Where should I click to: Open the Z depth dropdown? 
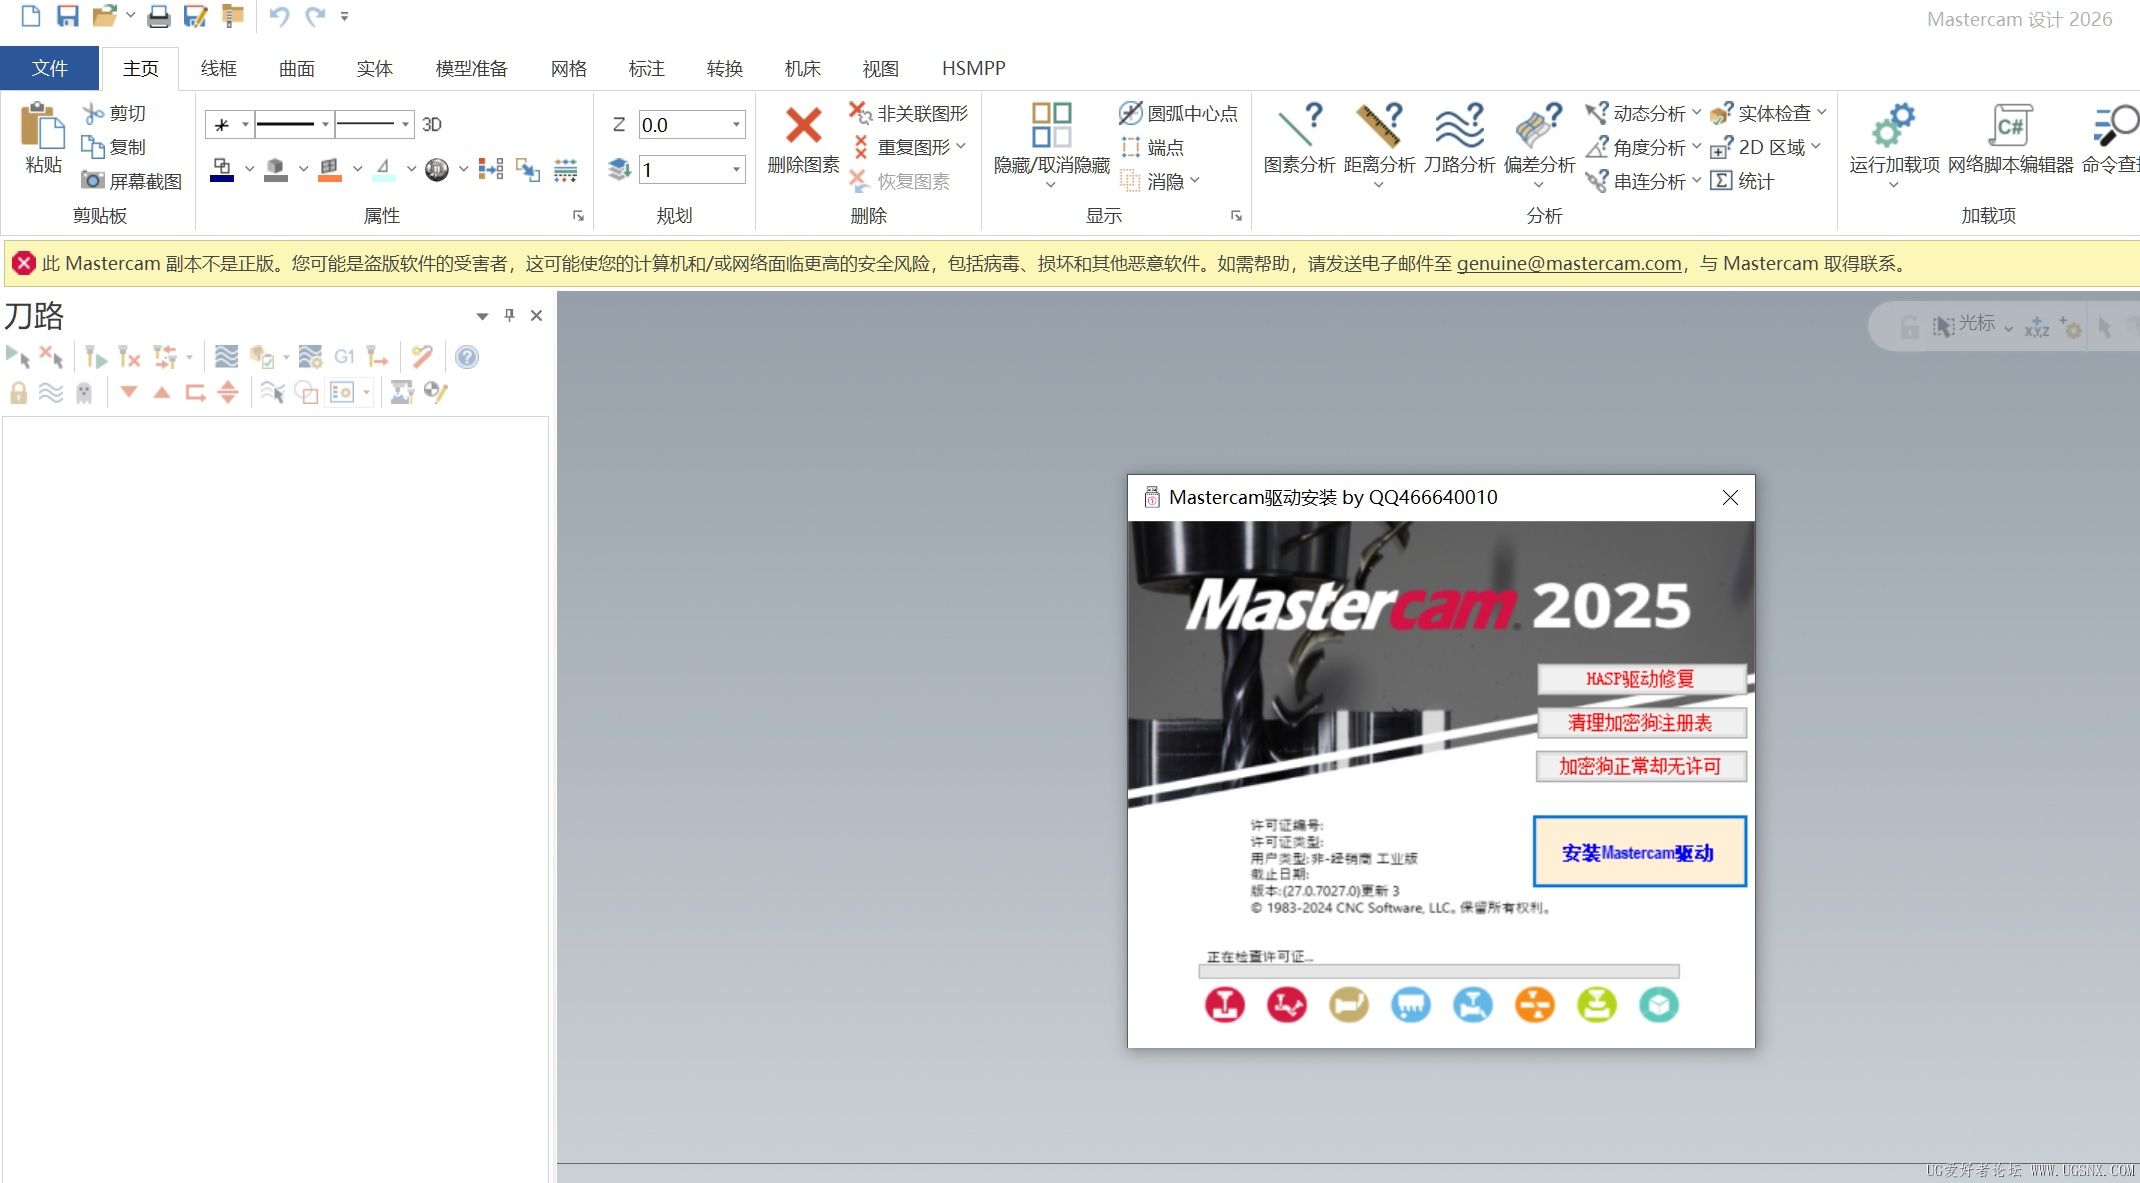point(736,124)
